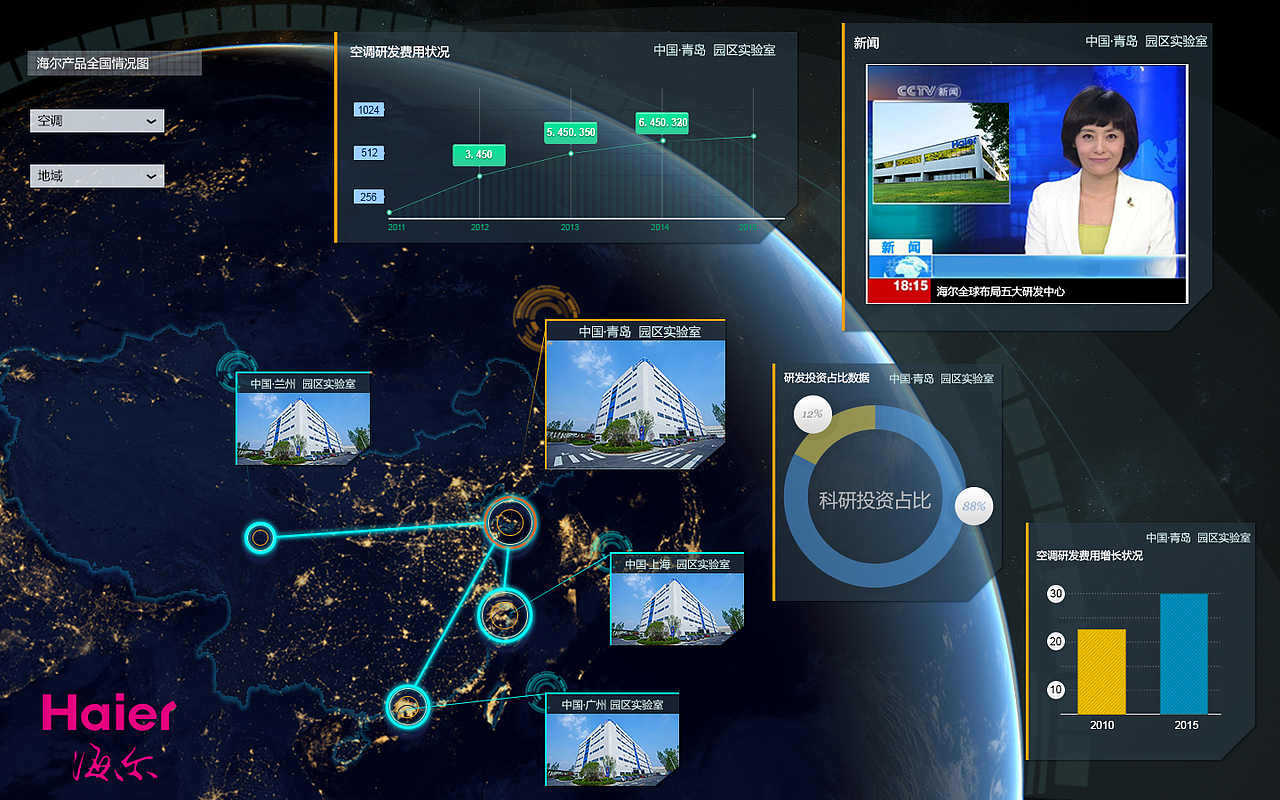Click the 5.450.350 data label
Image resolution: width=1280 pixels, height=800 pixels.
pyautogui.click(x=571, y=132)
